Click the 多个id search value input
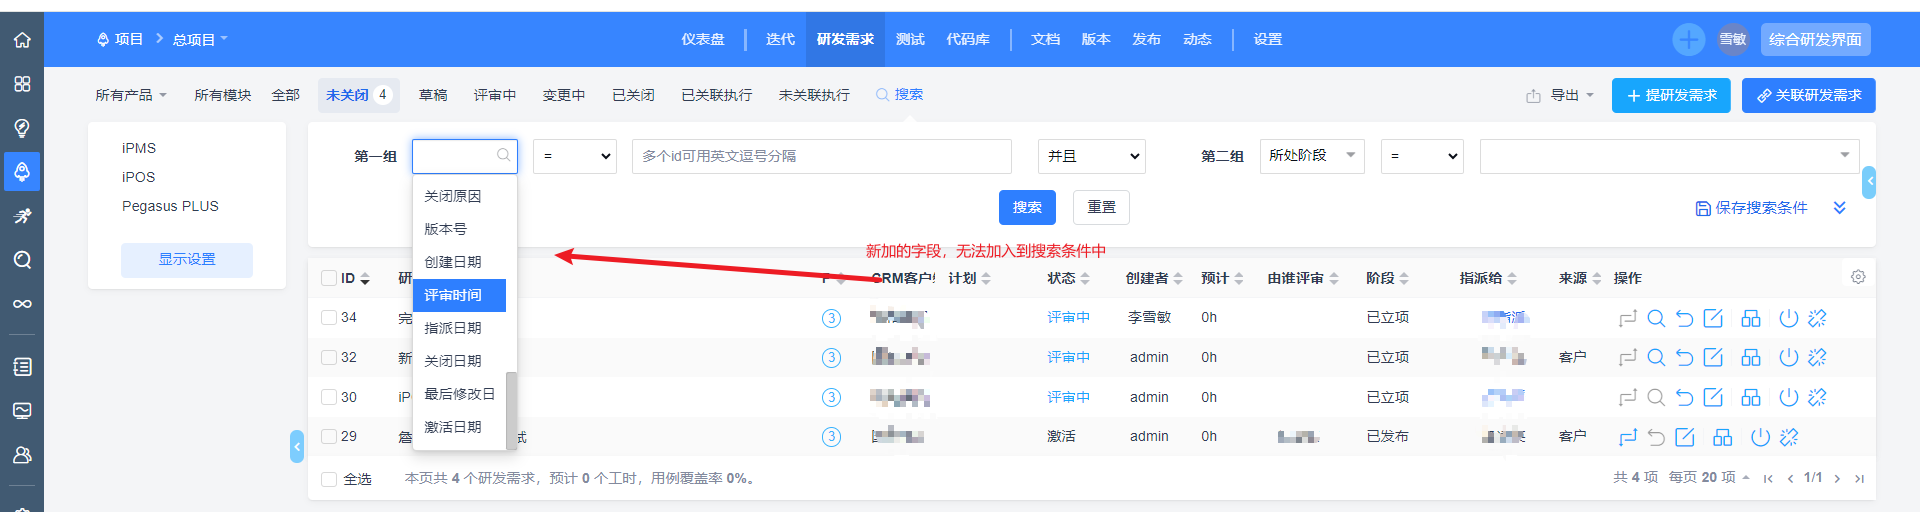Image resolution: width=1920 pixels, height=512 pixels. tap(821, 157)
